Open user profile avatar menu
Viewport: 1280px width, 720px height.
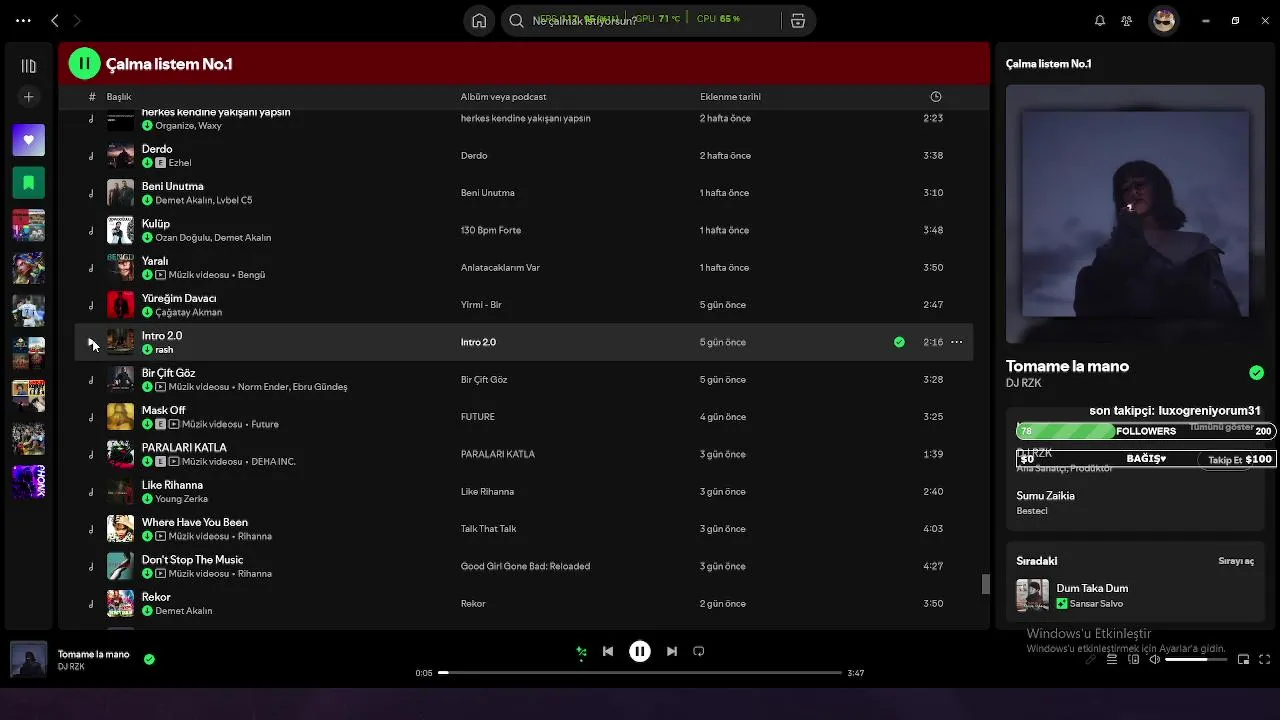[x=1163, y=20]
